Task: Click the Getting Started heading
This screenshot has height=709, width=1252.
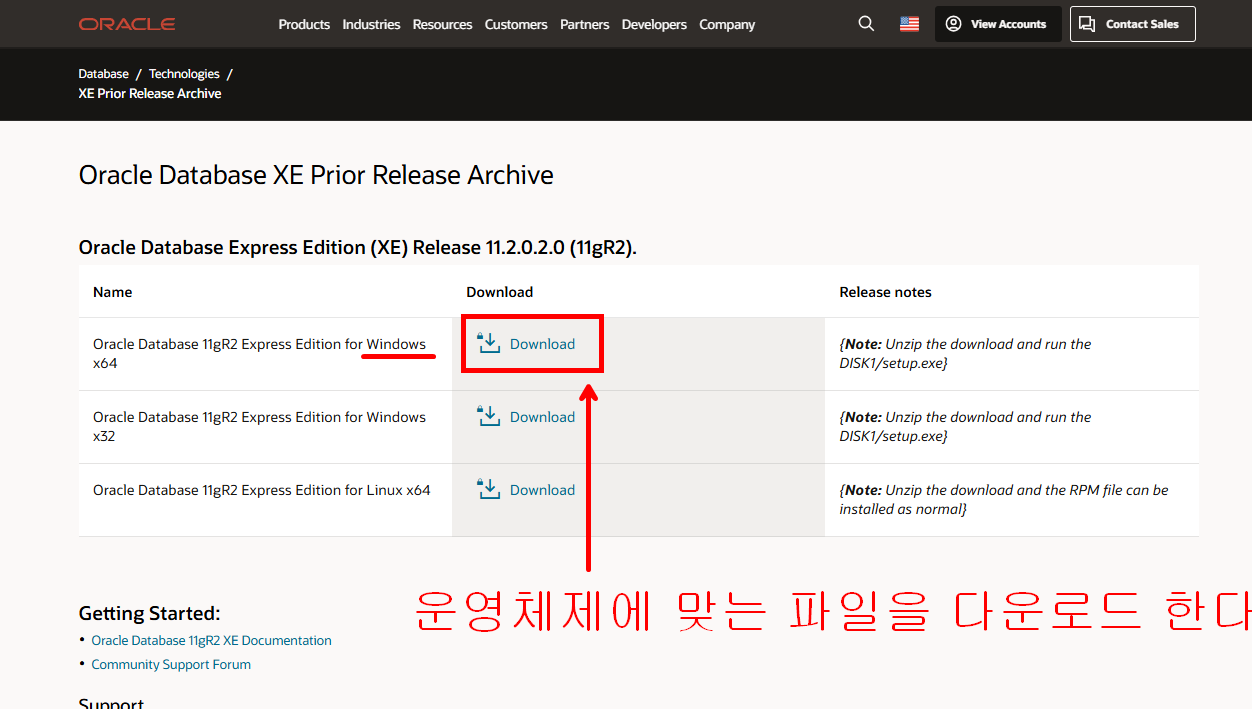Action: pyautogui.click(x=149, y=613)
